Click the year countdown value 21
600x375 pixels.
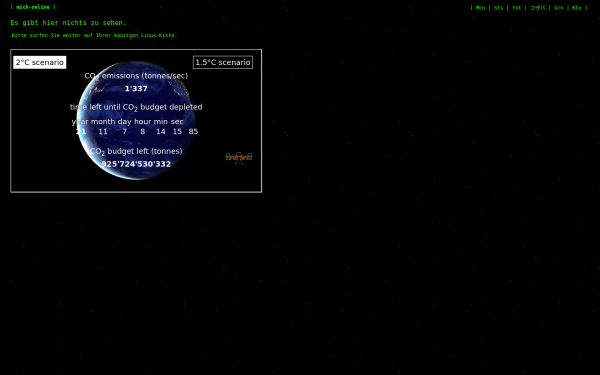(x=81, y=132)
